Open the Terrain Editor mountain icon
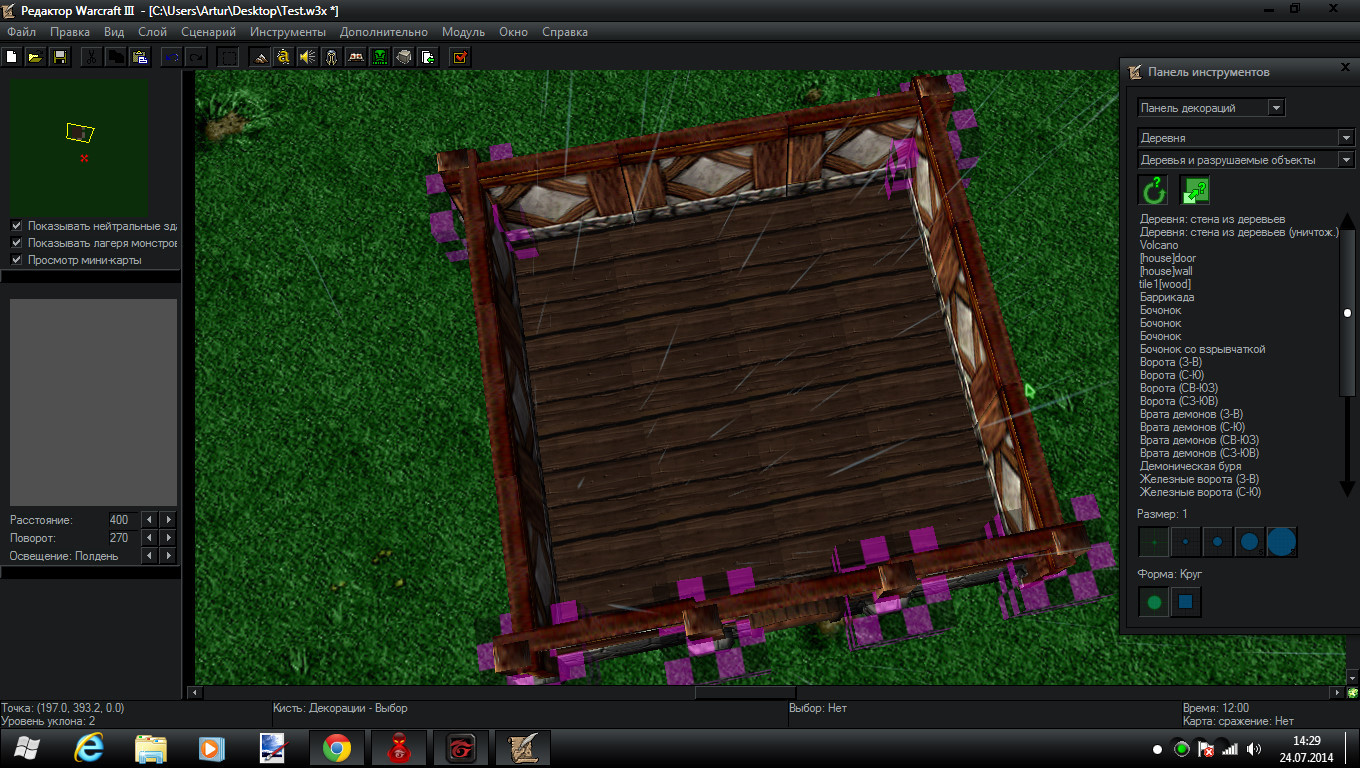 click(260, 57)
